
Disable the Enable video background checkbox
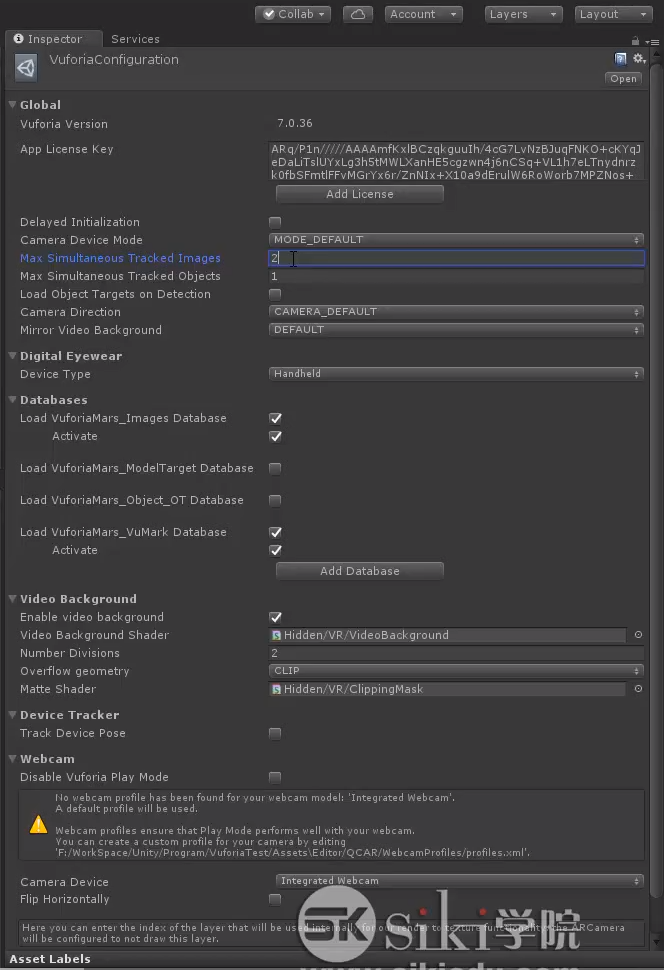click(x=275, y=617)
